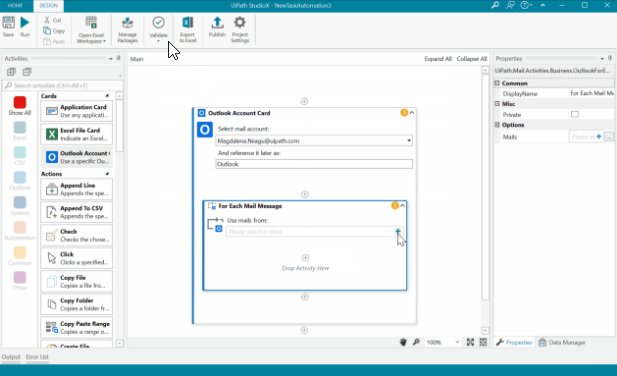Screen dimensions: 617x376
Task: Filter activities by System category
Action: [x=20, y=206]
